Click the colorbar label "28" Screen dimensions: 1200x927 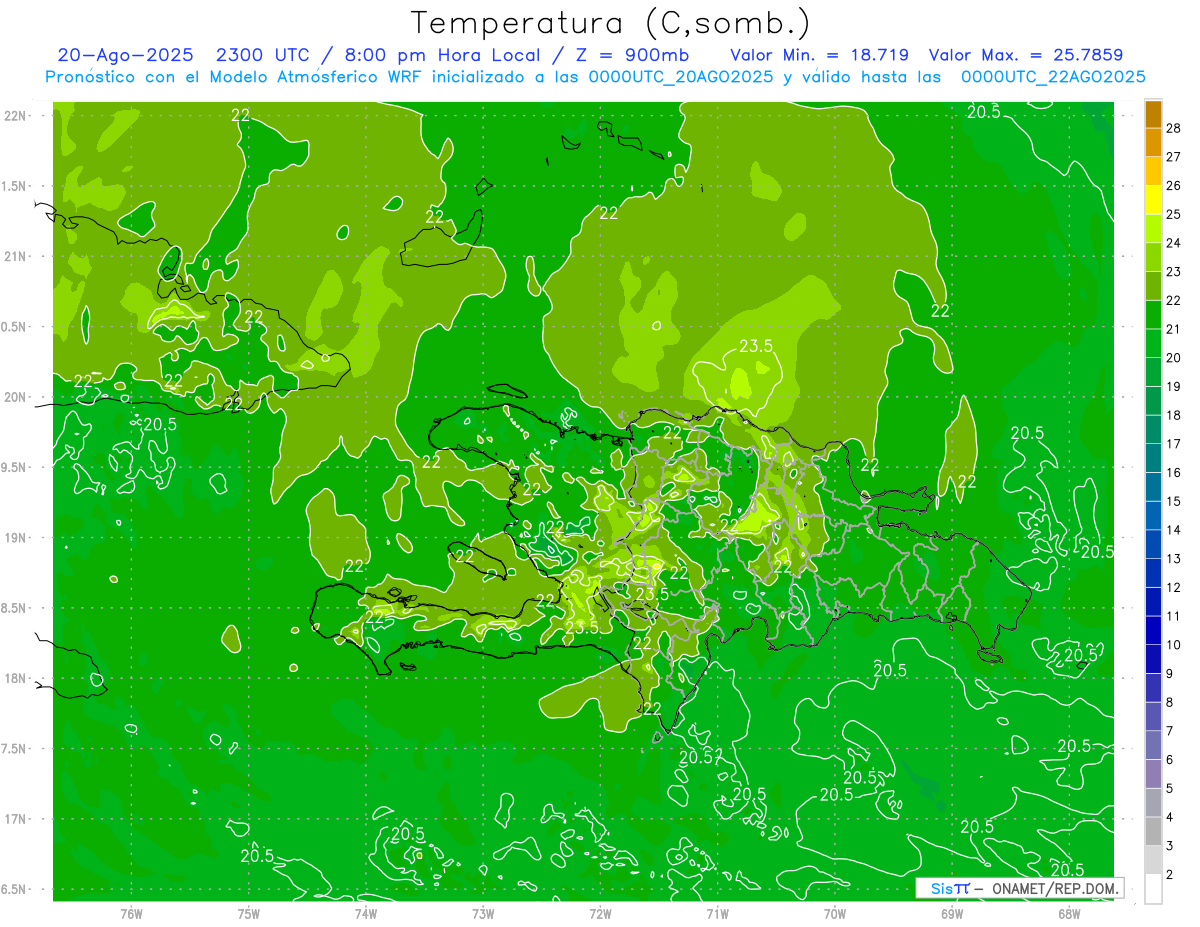click(1174, 128)
